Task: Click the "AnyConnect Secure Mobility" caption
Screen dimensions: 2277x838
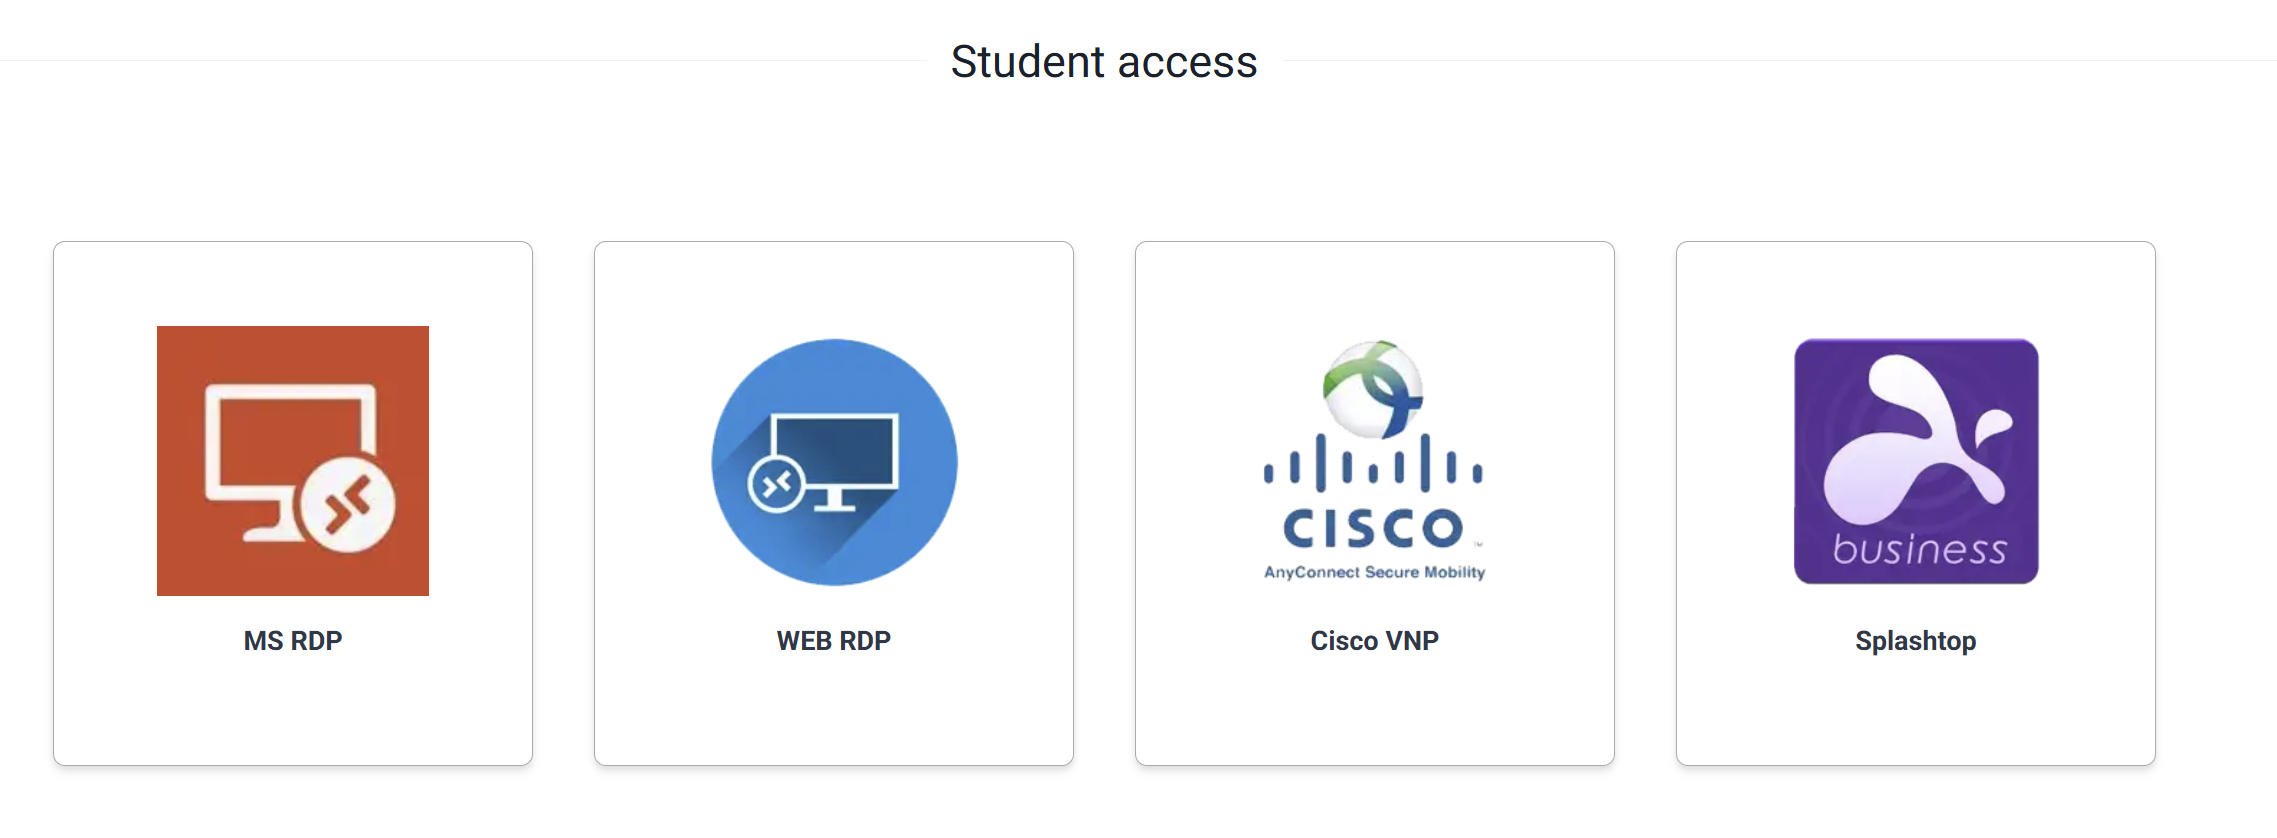Action: [1374, 572]
